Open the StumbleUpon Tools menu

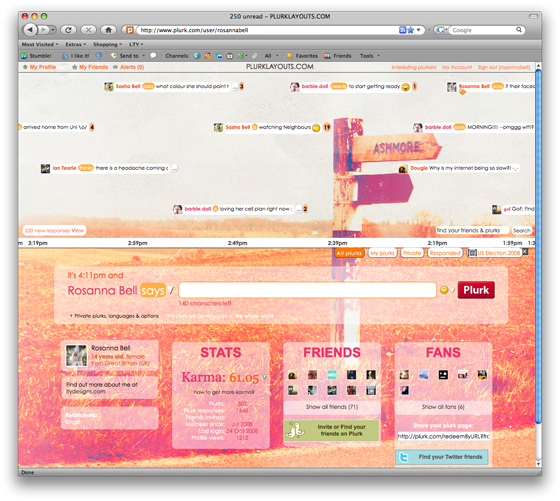tap(370, 56)
